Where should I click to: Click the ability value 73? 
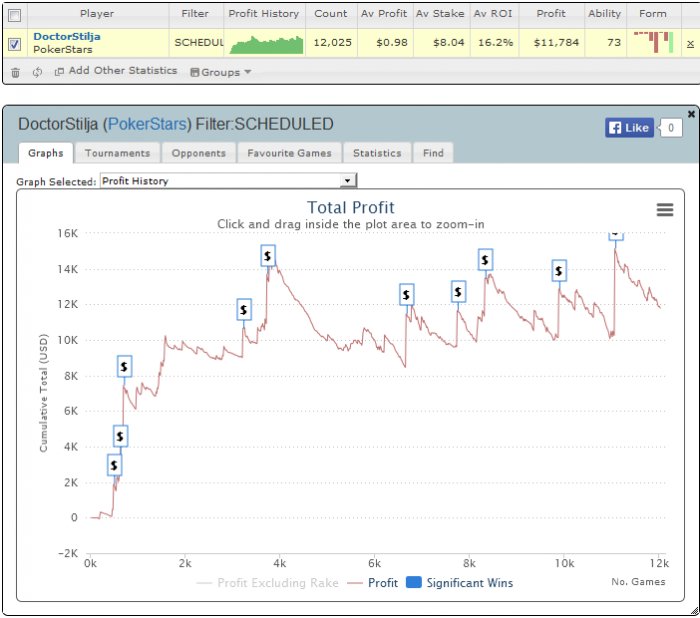coord(614,43)
